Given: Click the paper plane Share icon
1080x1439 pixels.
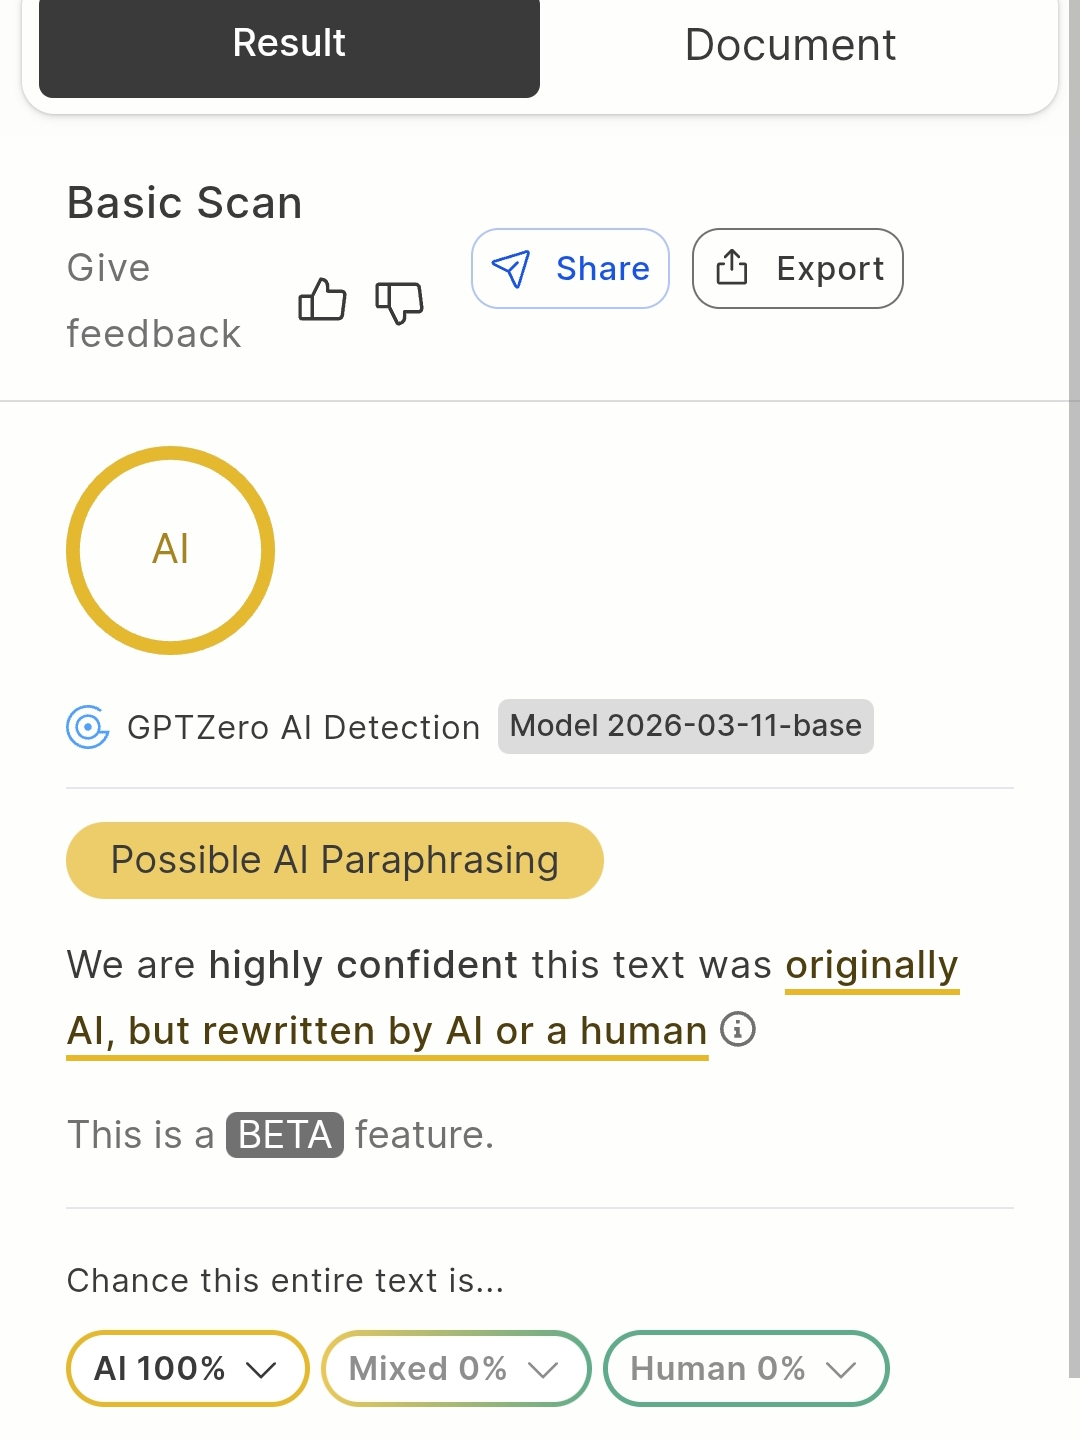Looking at the screenshot, I should pyautogui.click(x=511, y=269).
